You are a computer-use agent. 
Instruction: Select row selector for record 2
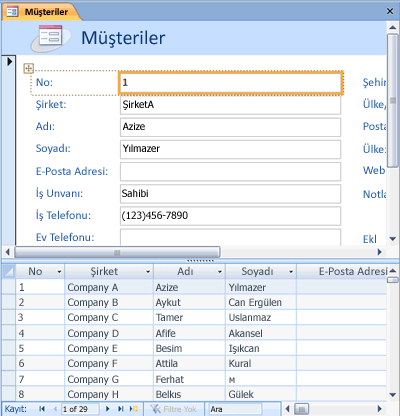[8, 302]
